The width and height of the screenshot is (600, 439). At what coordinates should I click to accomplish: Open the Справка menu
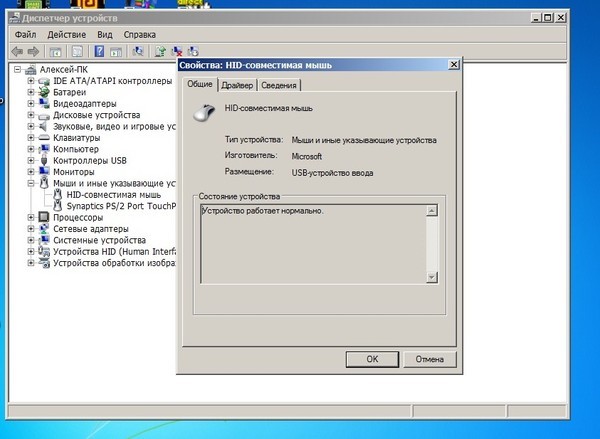tap(139, 35)
